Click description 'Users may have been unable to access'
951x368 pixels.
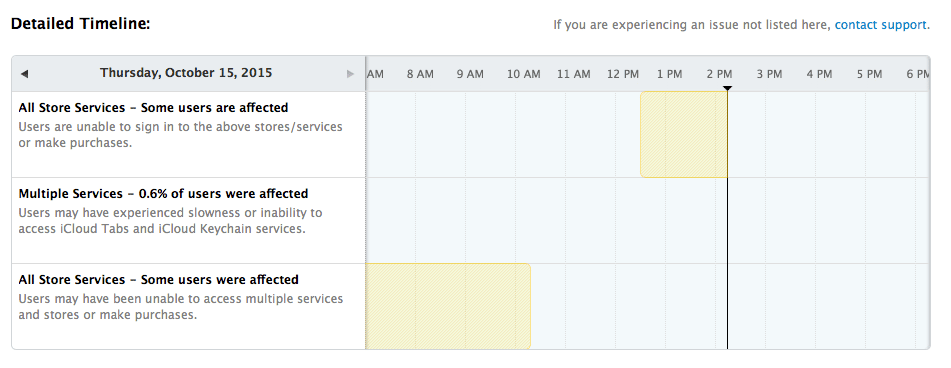tap(181, 307)
